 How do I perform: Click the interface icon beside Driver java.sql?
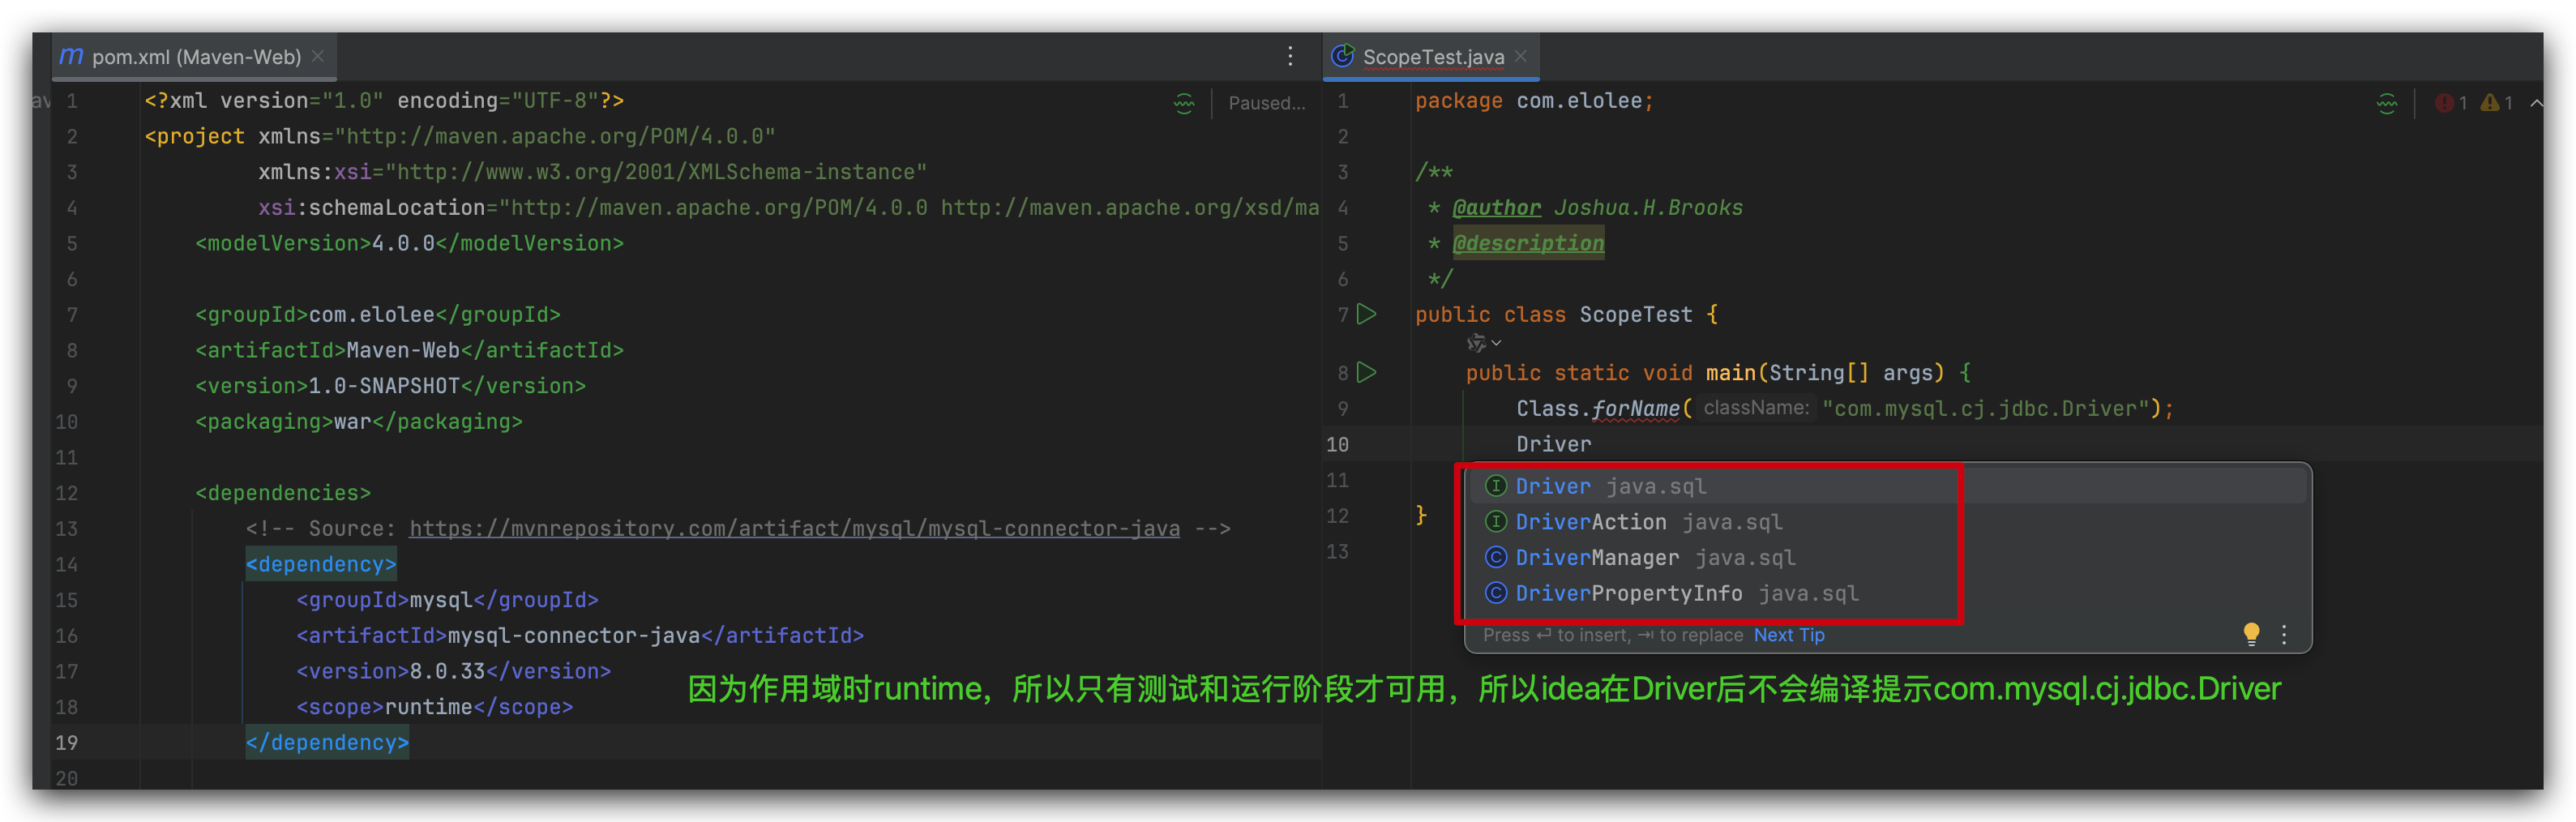tap(1495, 486)
